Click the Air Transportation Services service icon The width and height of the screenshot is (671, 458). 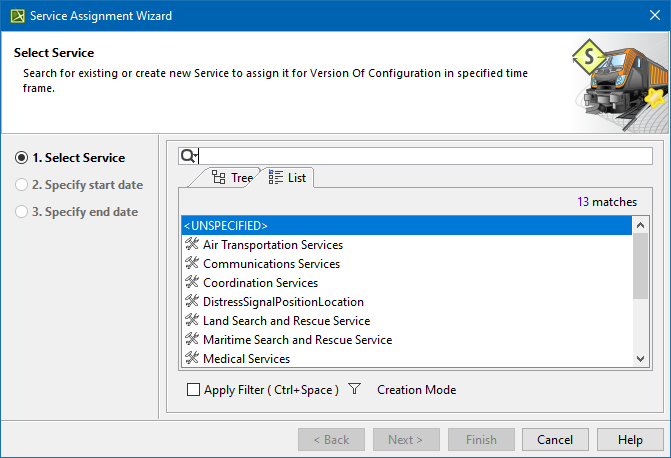point(193,245)
